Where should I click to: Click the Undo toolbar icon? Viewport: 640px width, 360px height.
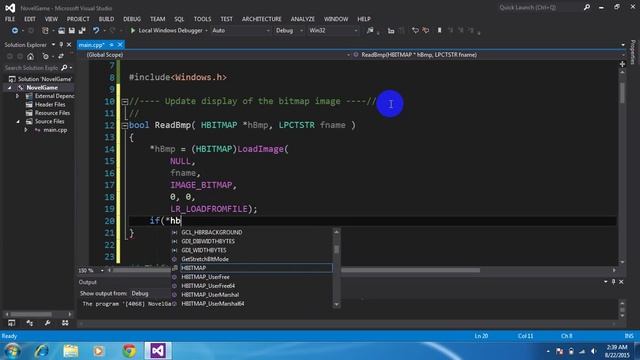coord(96,31)
